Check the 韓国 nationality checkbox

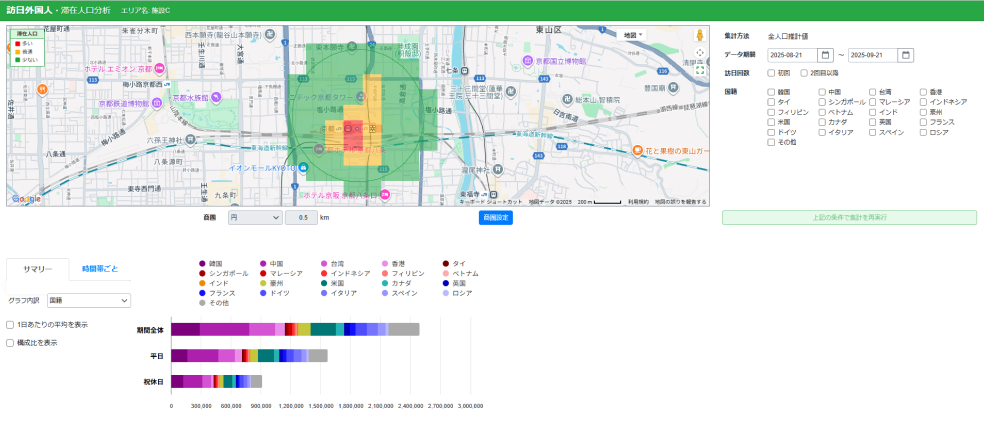click(771, 91)
